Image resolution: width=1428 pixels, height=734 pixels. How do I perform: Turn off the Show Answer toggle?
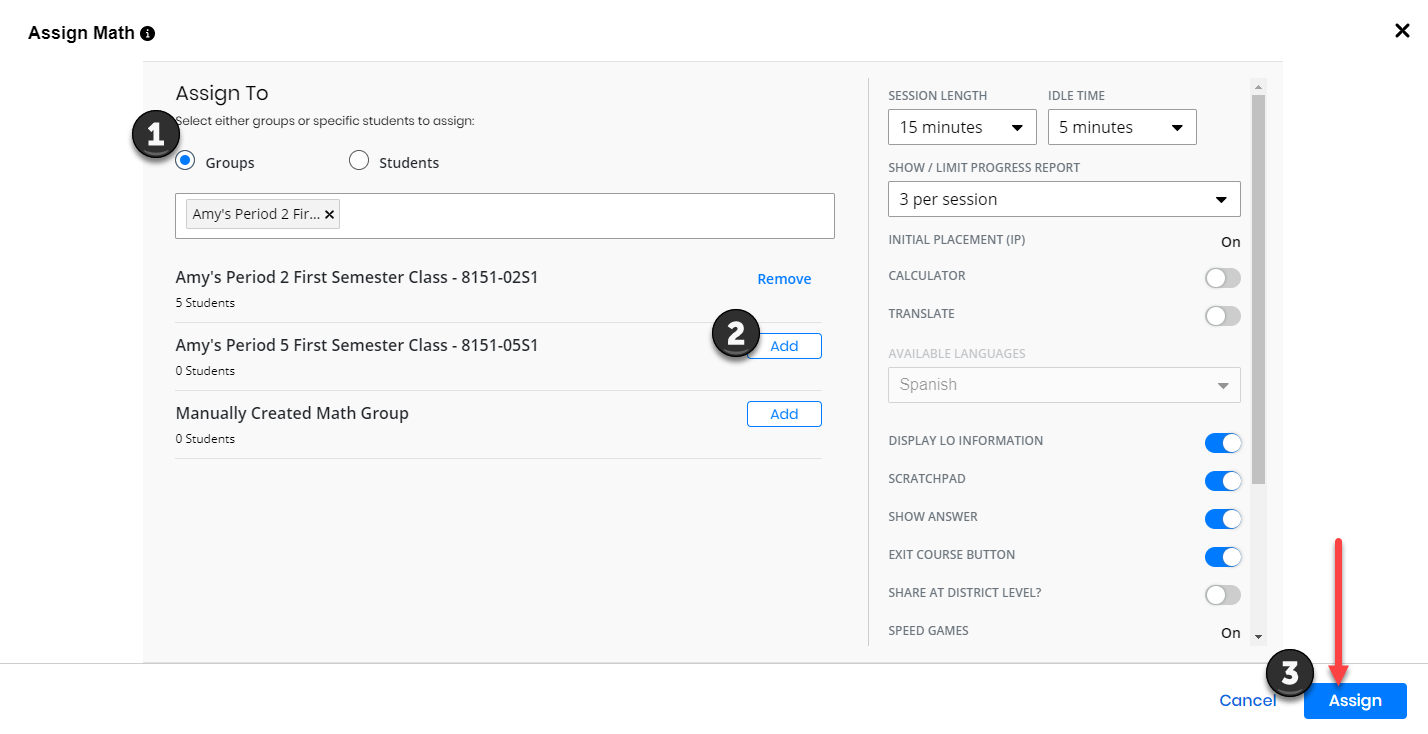1222,519
